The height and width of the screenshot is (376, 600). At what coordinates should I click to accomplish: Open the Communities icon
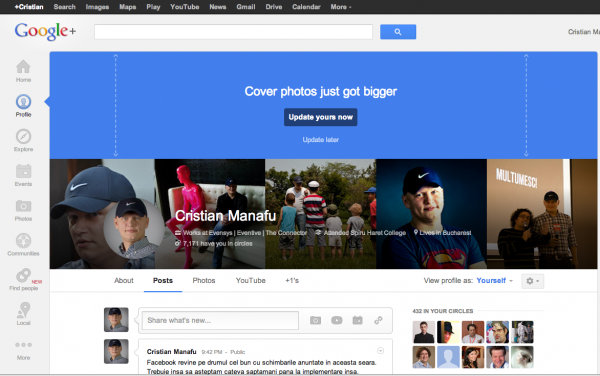point(23,245)
